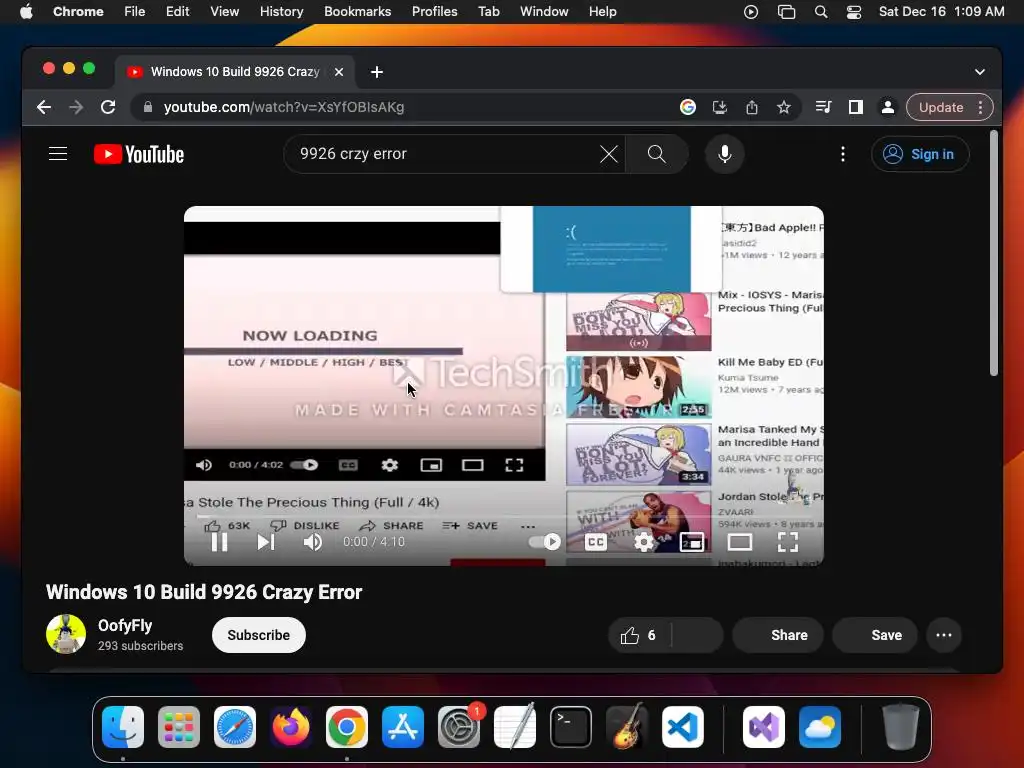
Task: Open the History menu
Action: pos(281,12)
